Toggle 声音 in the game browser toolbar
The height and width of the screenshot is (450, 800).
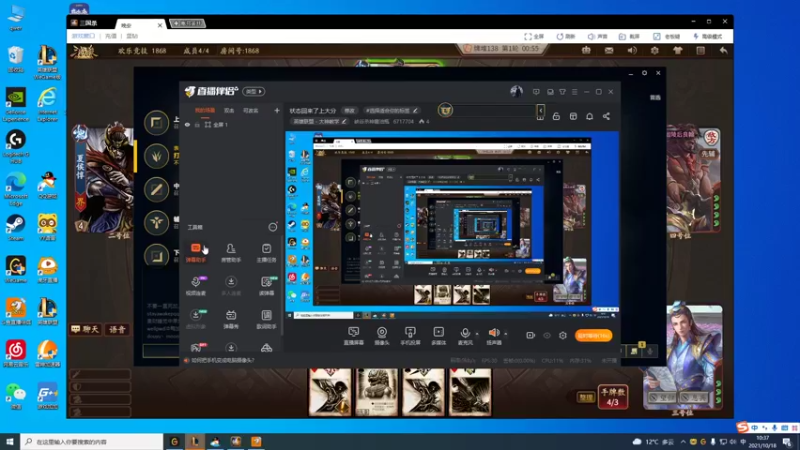[597, 36]
